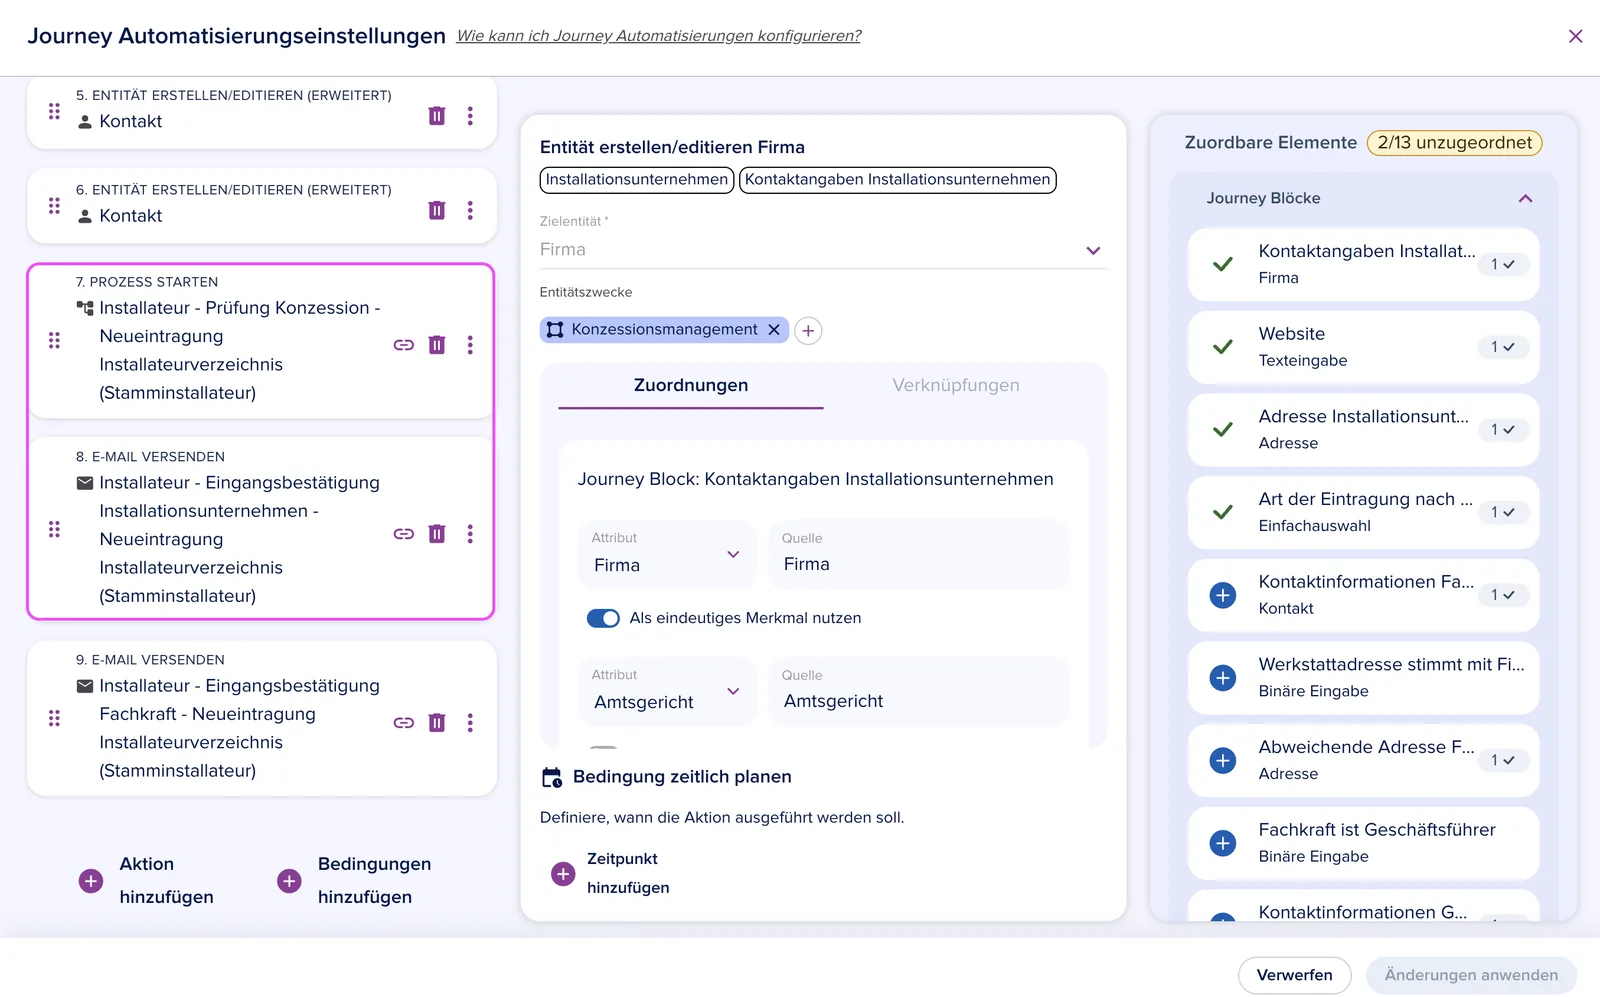Screen dimensions: 1600x997
Task: Select Kontaktangaben Installationsunternehmen chip
Action: click(898, 180)
